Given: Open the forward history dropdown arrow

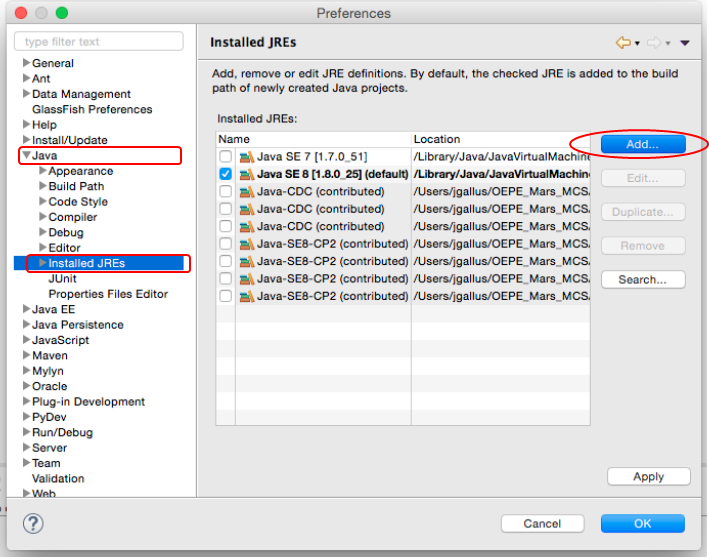Looking at the screenshot, I should 667,43.
